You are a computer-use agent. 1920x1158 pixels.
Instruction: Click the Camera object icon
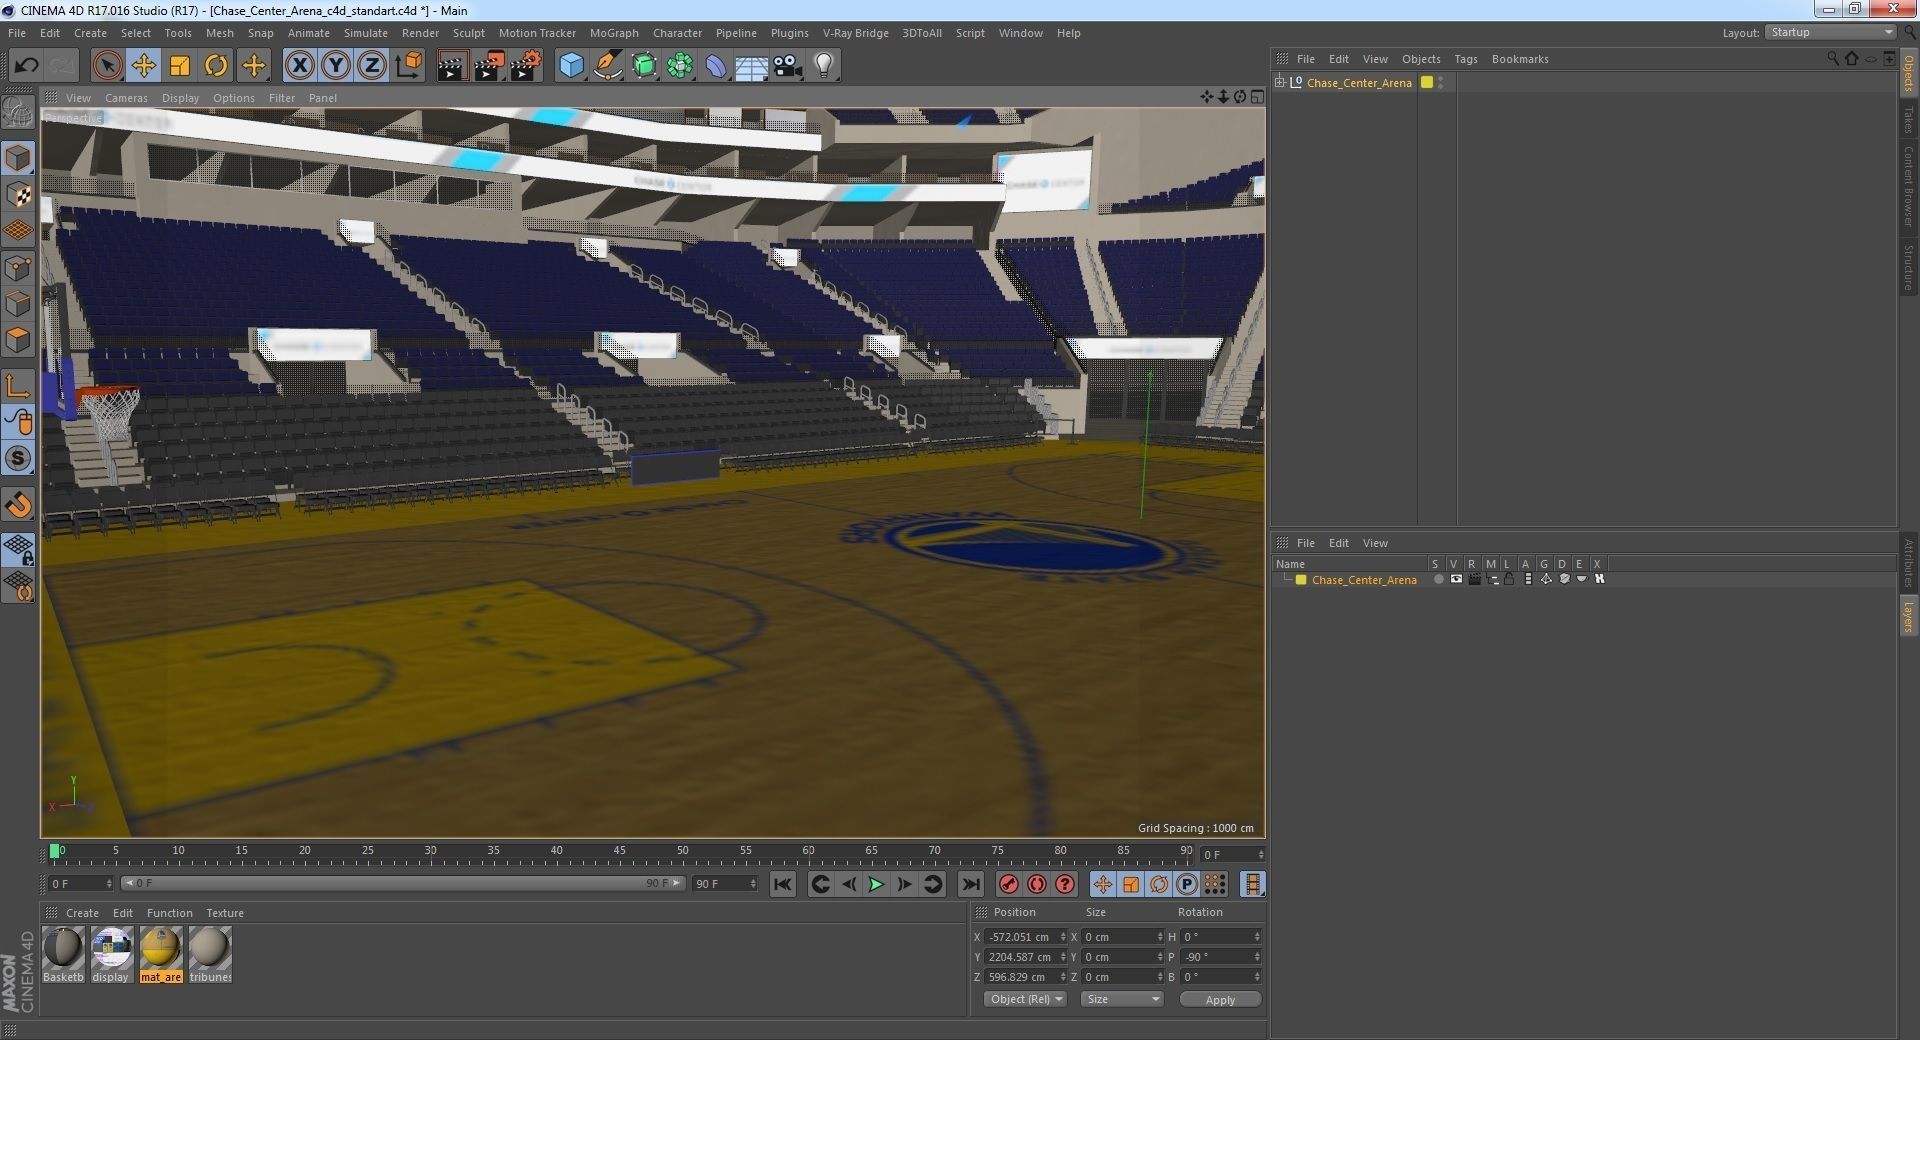click(788, 66)
